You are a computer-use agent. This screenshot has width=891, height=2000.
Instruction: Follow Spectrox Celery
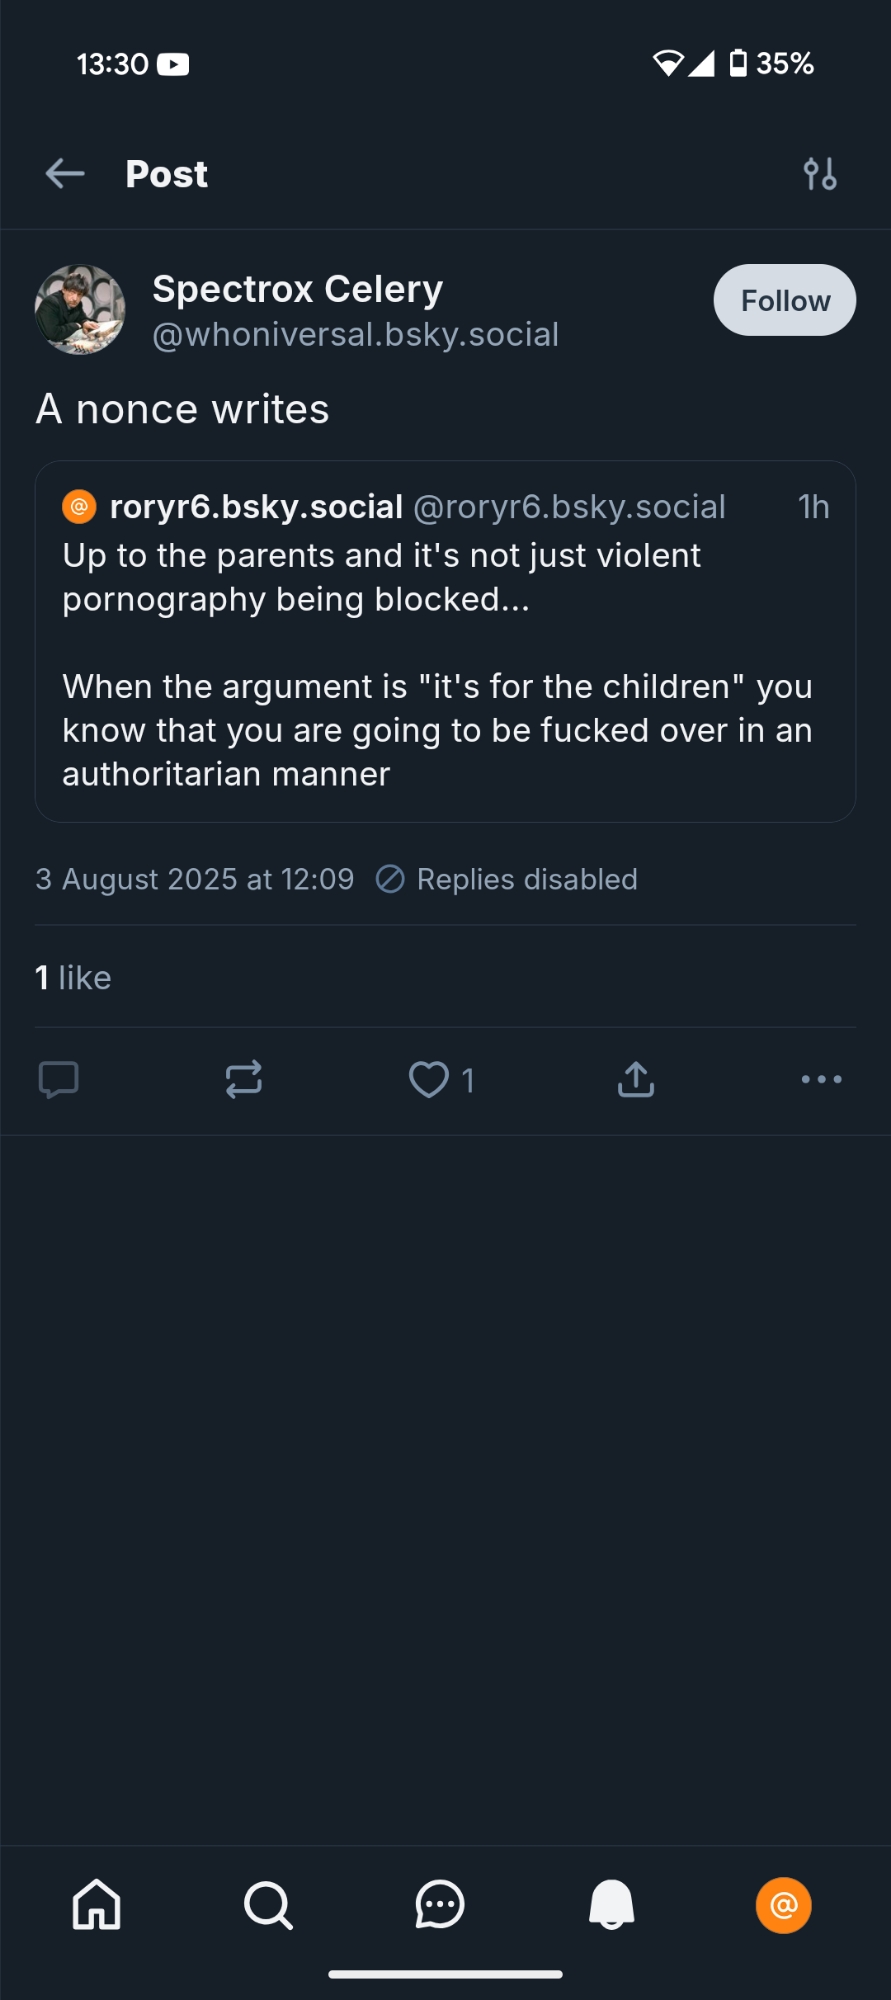tap(784, 300)
